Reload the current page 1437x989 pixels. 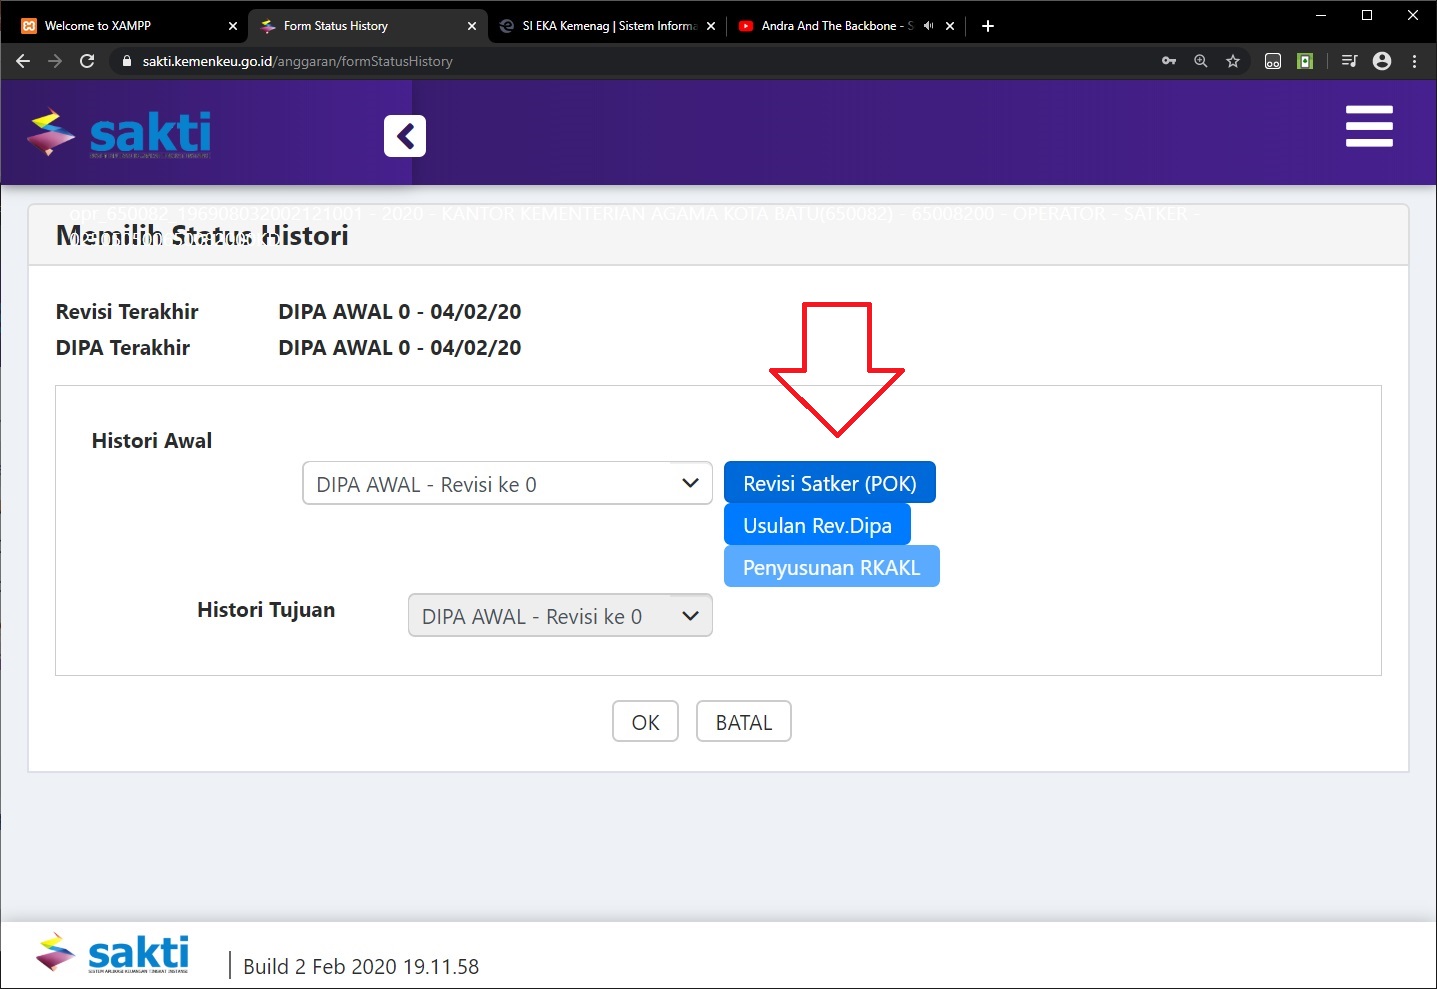[x=87, y=61]
